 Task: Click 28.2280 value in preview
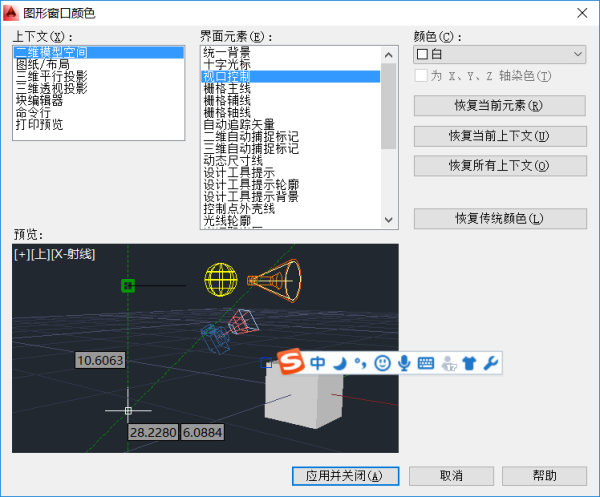(x=153, y=432)
